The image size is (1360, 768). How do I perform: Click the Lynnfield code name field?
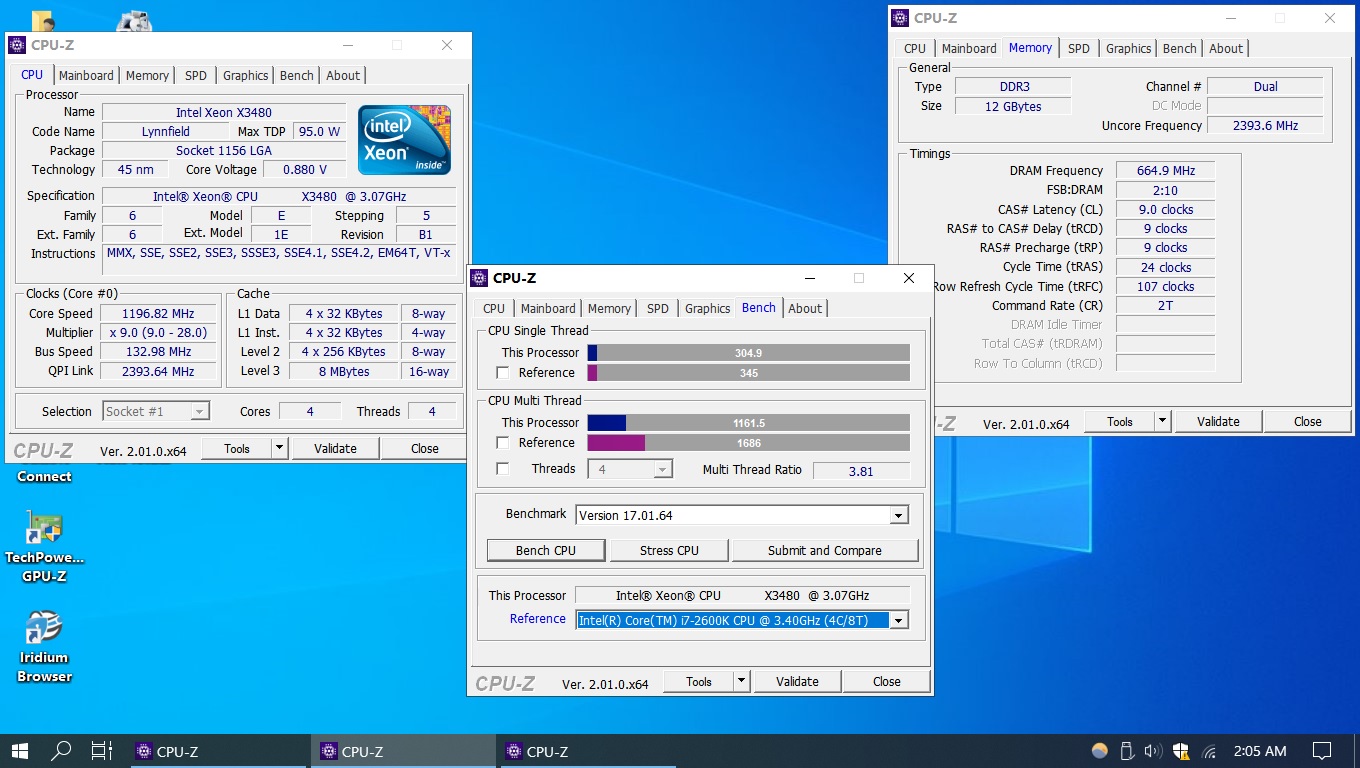tap(166, 132)
